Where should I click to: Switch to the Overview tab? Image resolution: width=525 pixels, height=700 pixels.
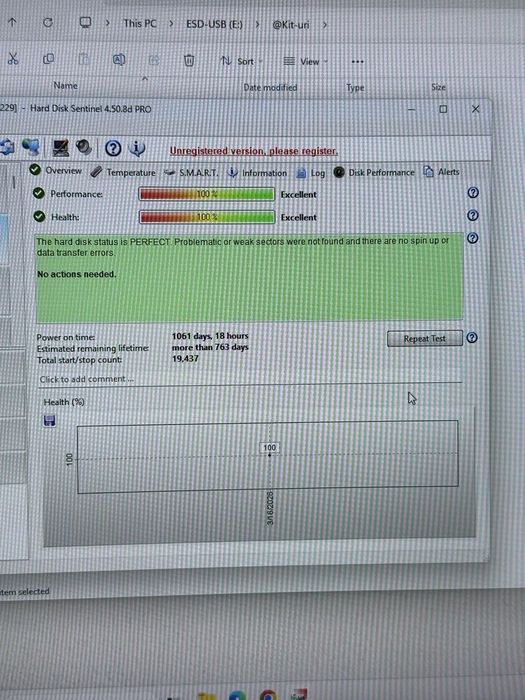click(56, 171)
